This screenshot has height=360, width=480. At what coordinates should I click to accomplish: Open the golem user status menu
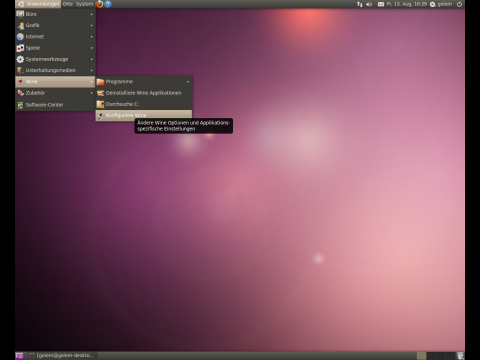[x=441, y=4]
